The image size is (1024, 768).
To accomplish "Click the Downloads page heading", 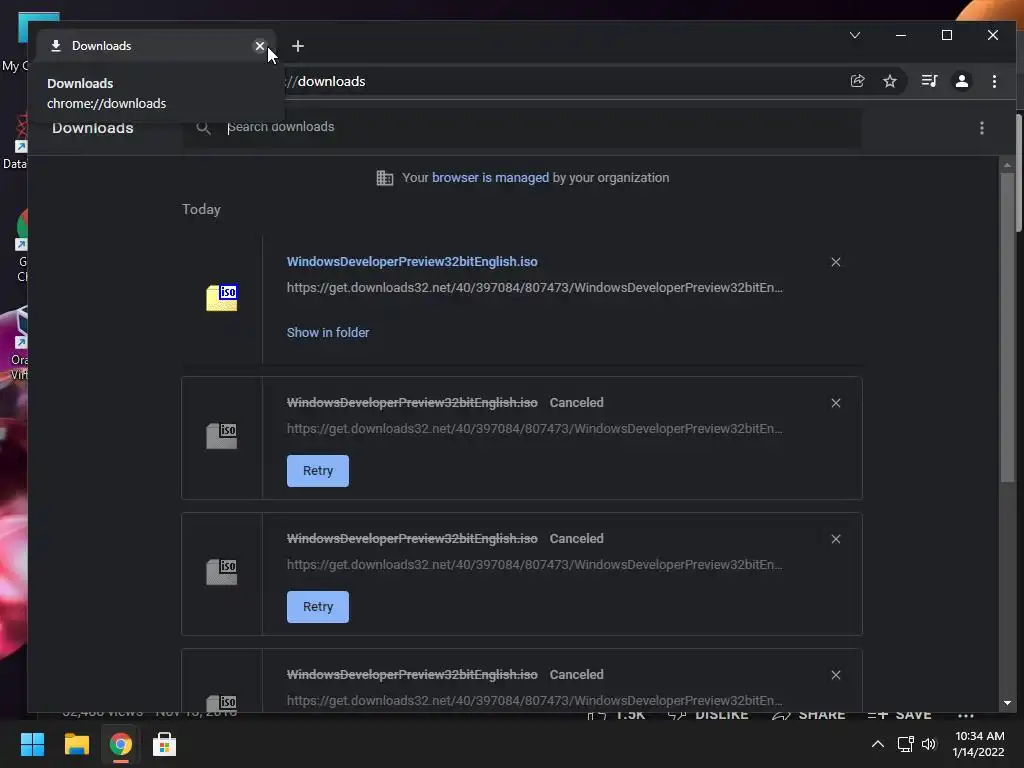I will (93, 128).
